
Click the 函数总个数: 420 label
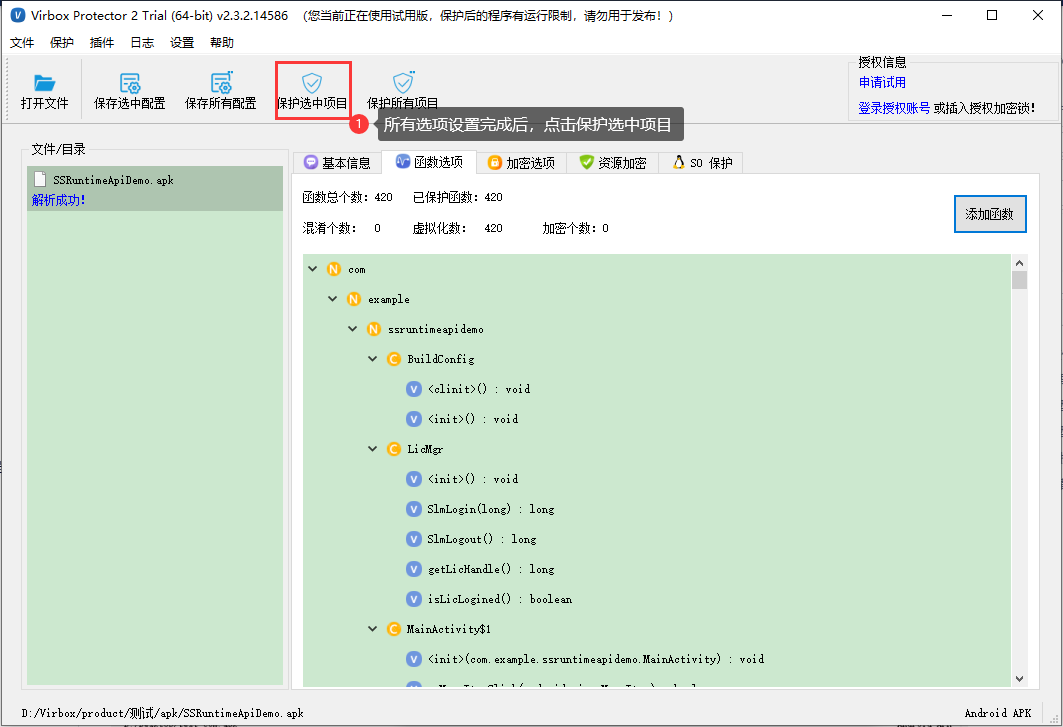(x=347, y=197)
